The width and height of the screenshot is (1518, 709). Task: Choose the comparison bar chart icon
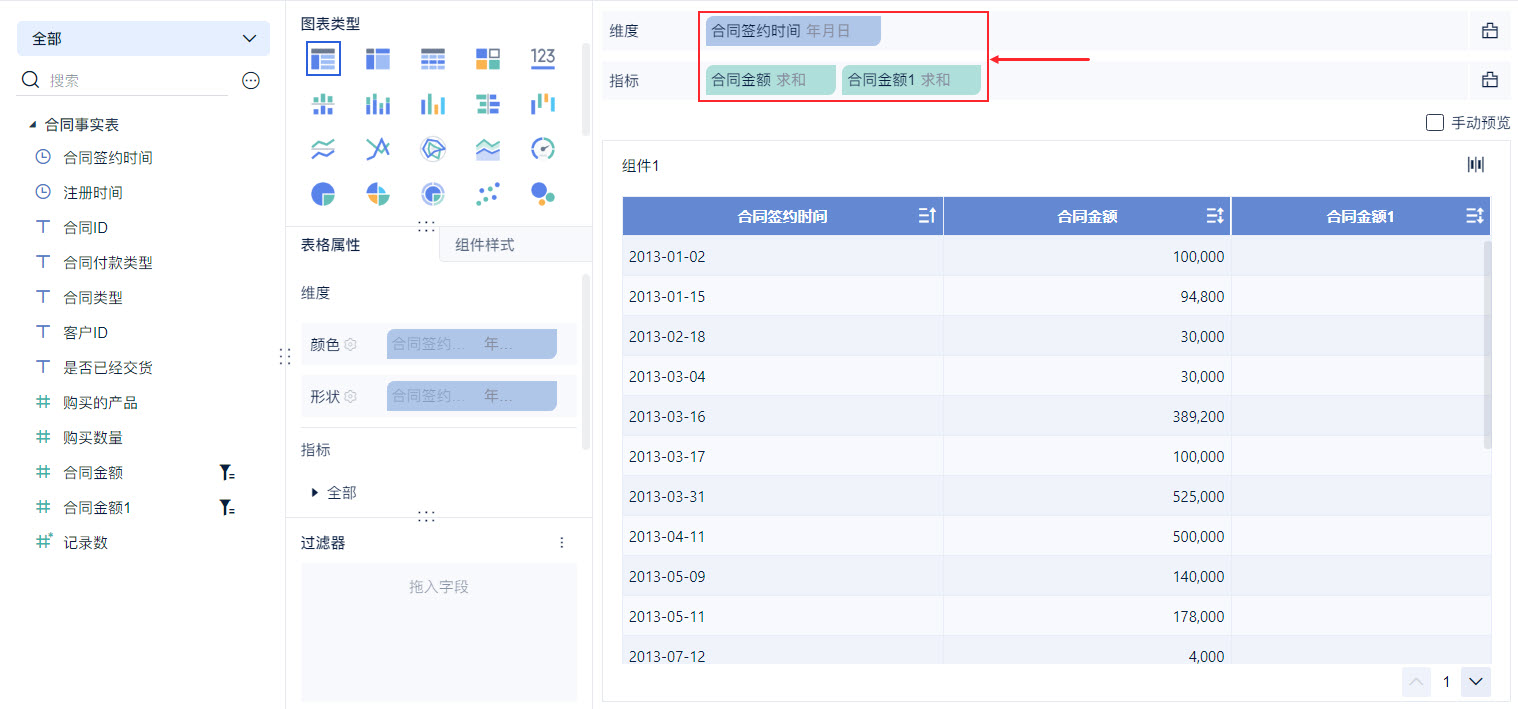(x=488, y=104)
